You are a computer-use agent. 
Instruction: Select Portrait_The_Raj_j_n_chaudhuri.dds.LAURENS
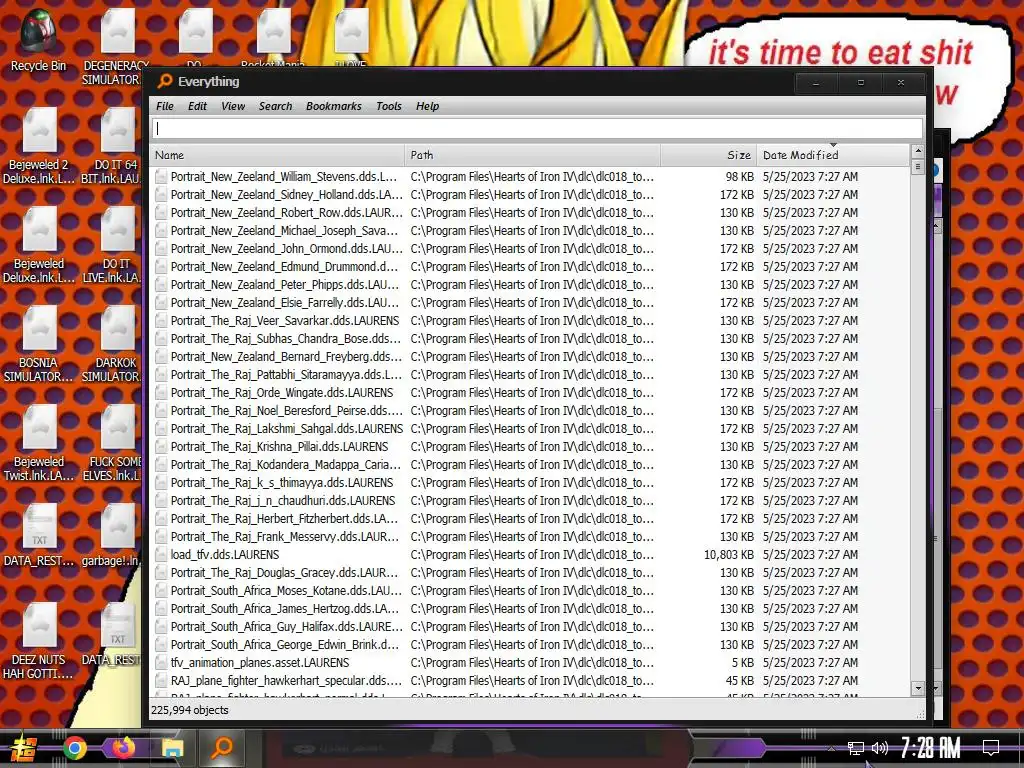[x=283, y=500]
